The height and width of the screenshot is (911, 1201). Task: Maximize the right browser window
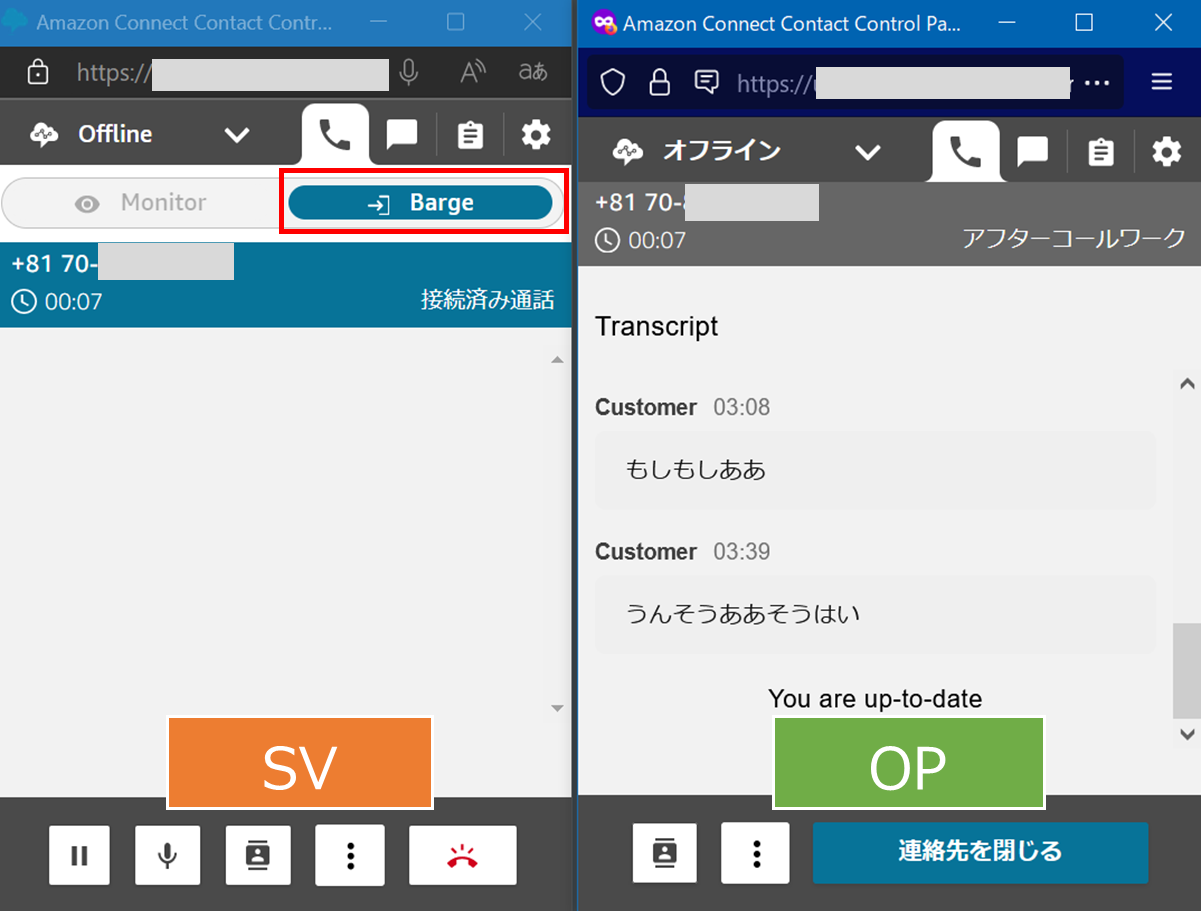[1084, 22]
